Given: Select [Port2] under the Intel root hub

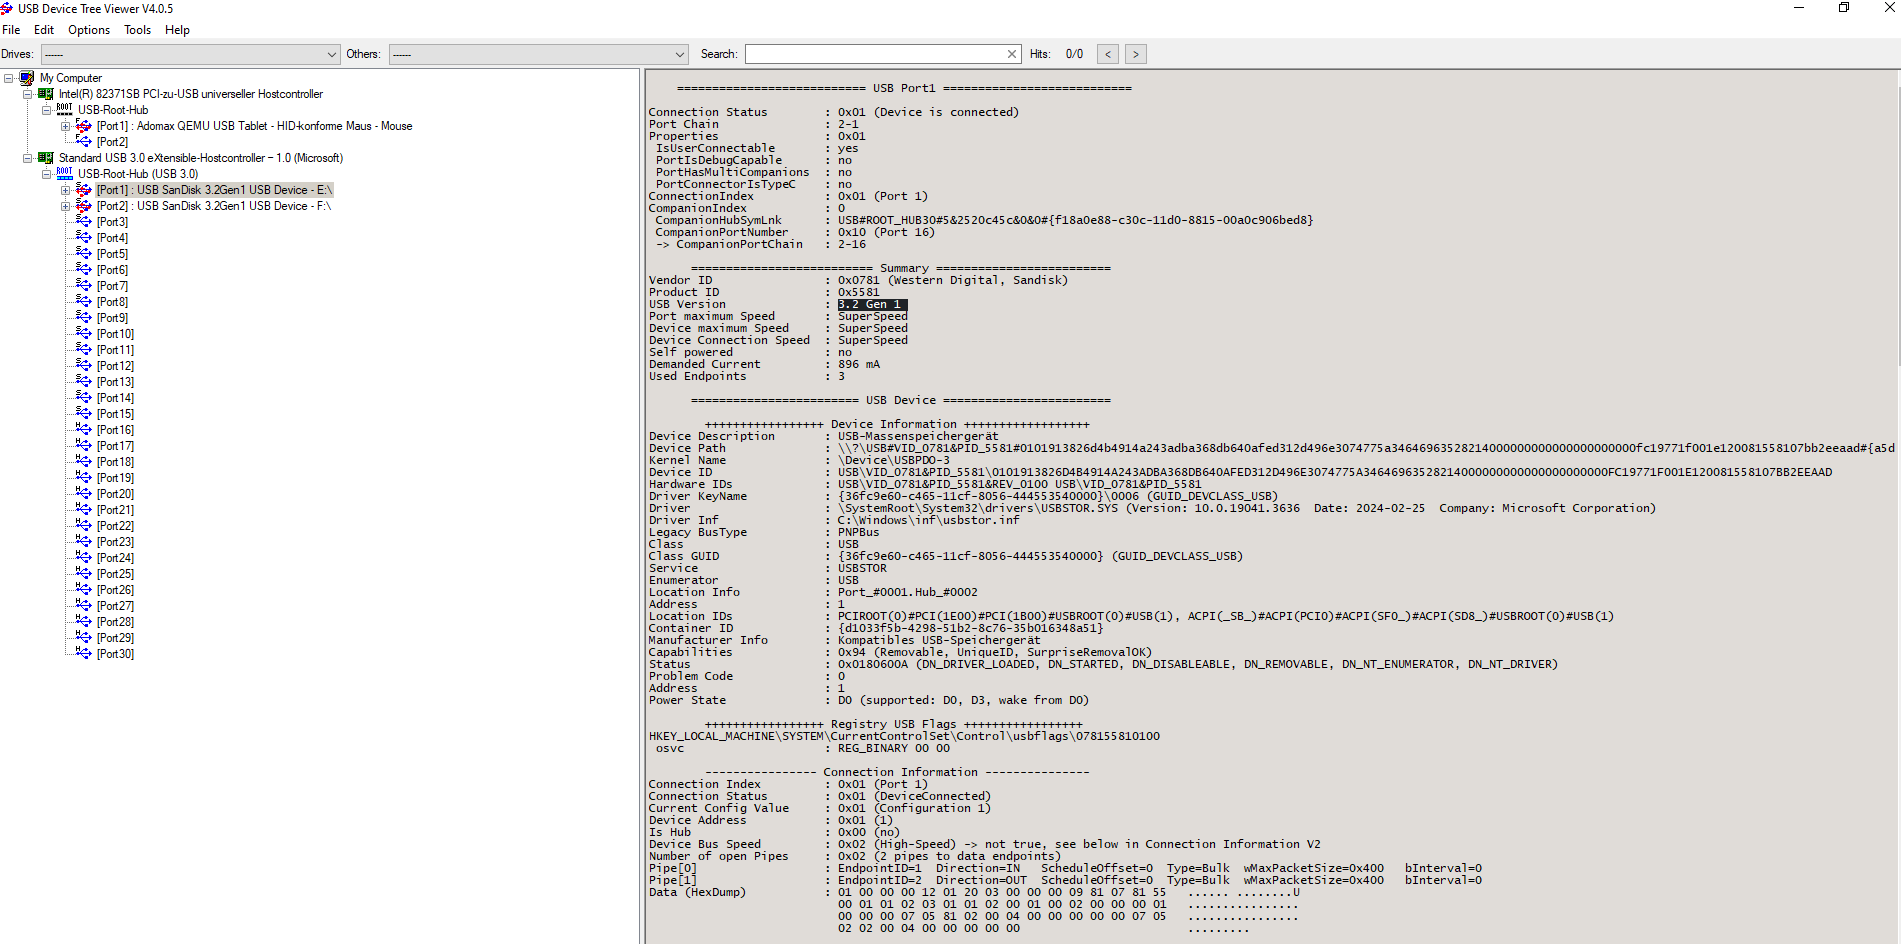Looking at the screenshot, I should pos(112,142).
